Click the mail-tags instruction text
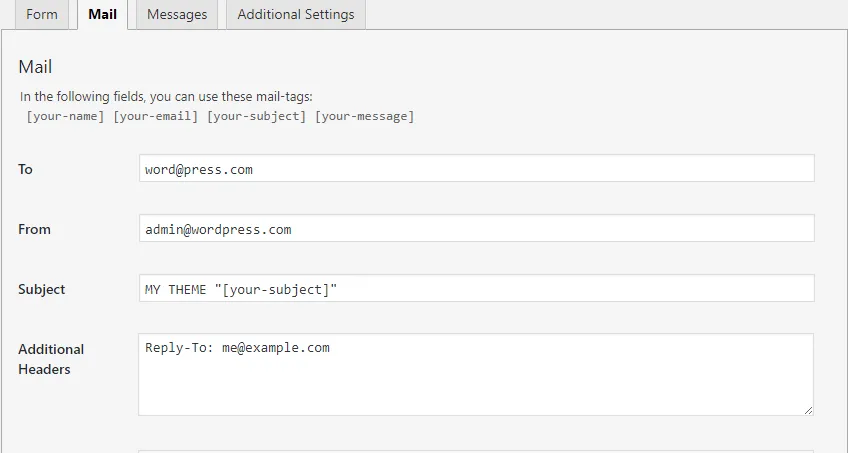Viewport: 848px width, 453px height. [167, 97]
